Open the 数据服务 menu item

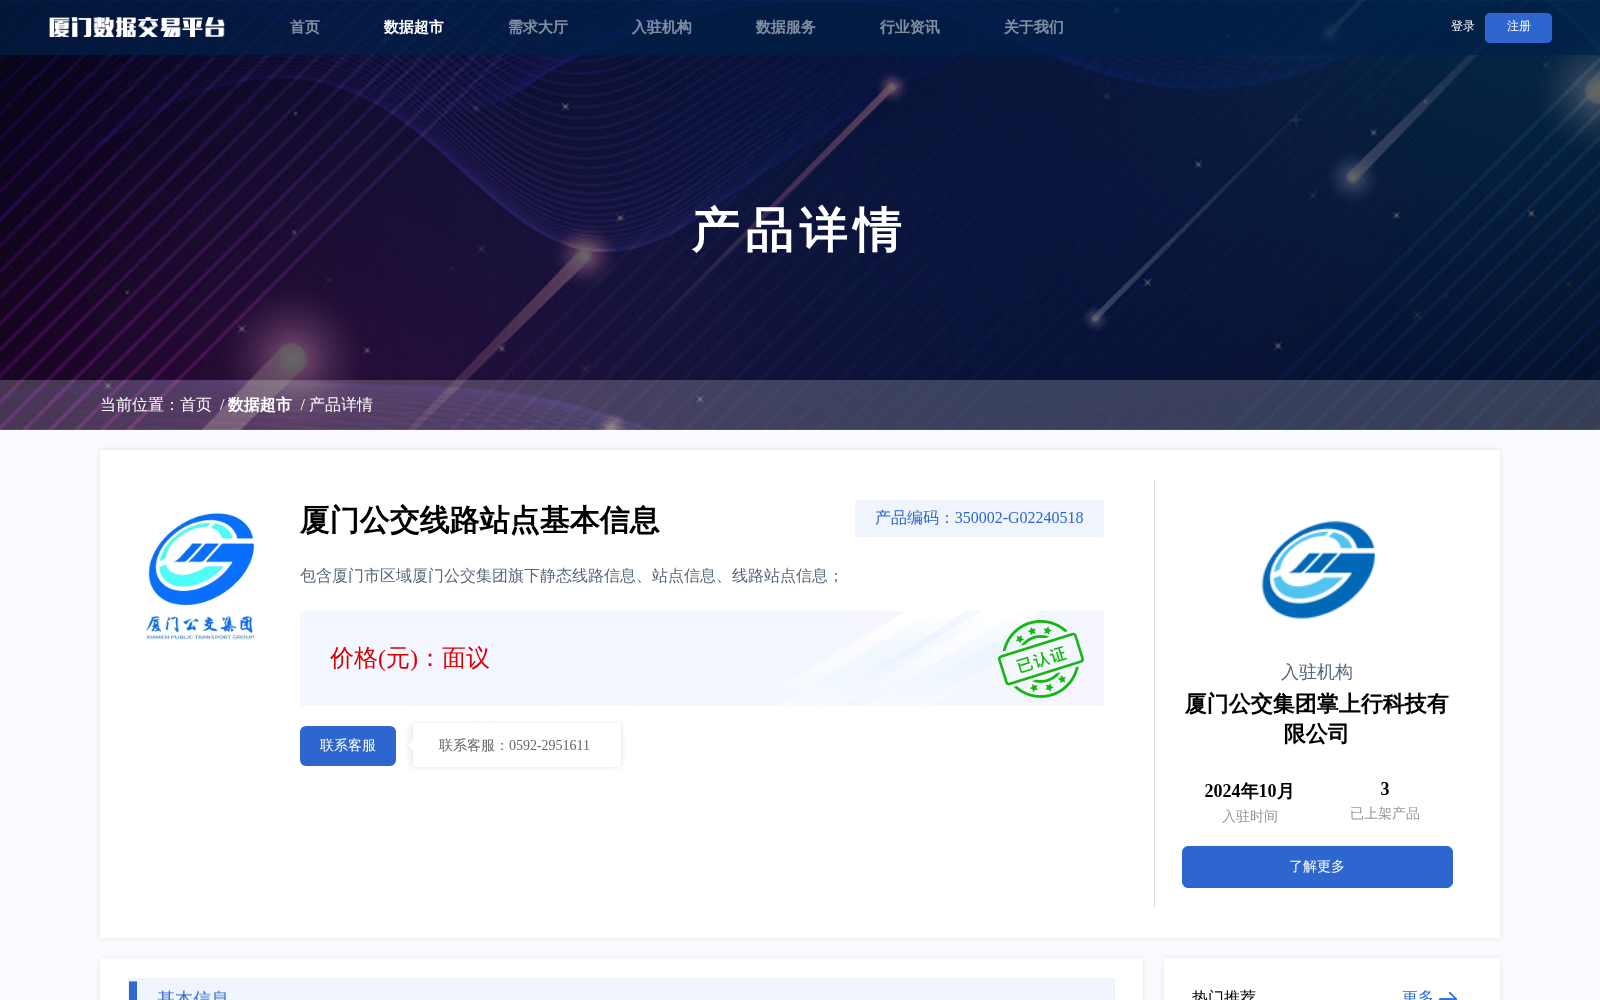pos(785,27)
